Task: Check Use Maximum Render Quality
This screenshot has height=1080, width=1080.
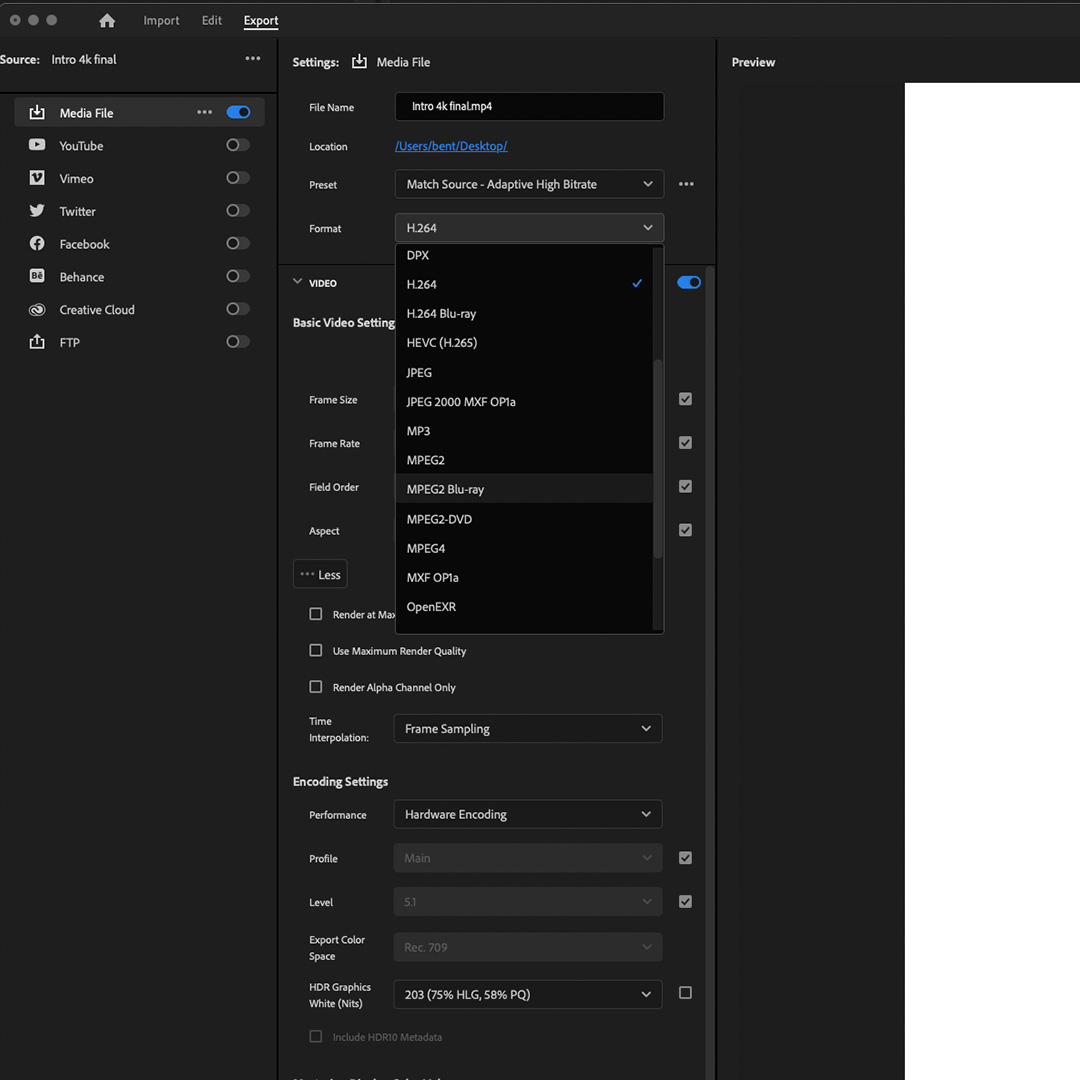Action: (x=315, y=651)
